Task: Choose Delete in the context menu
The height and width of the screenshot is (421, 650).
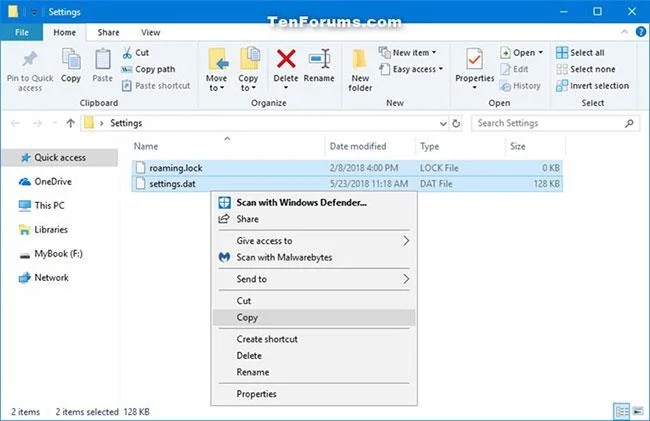Action: click(313, 356)
